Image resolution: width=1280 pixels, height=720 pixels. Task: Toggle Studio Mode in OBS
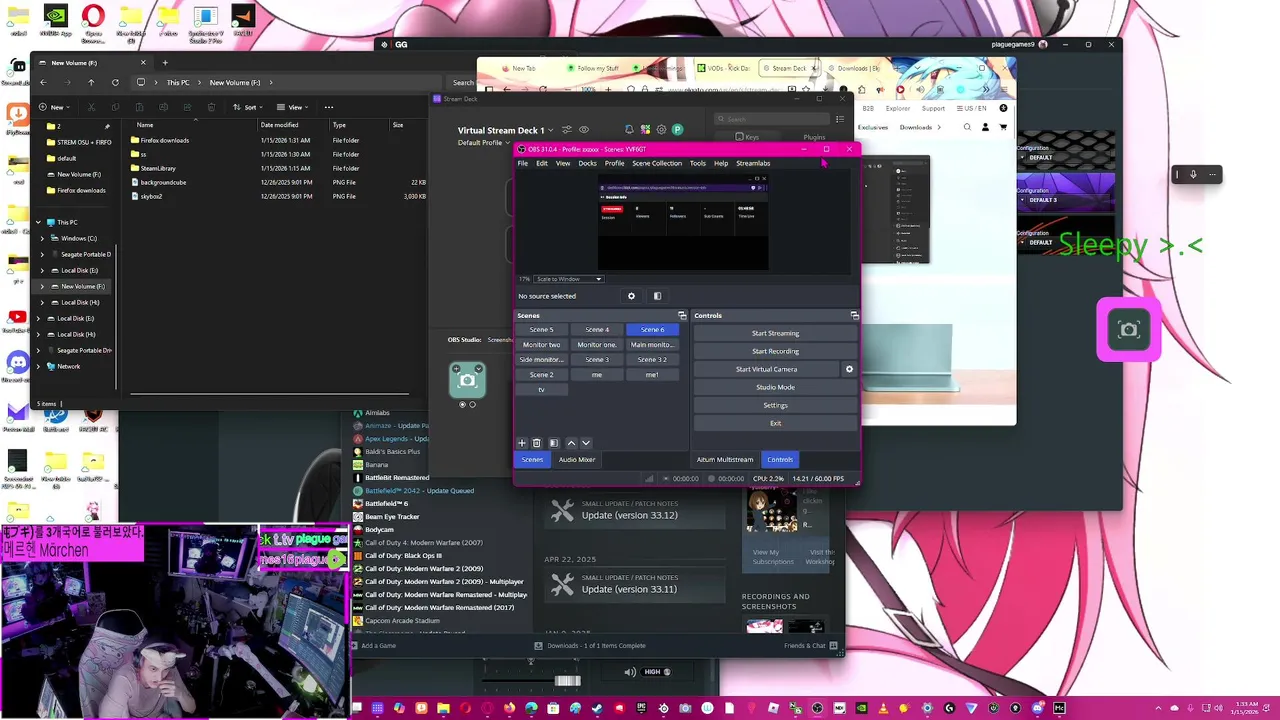point(775,387)
